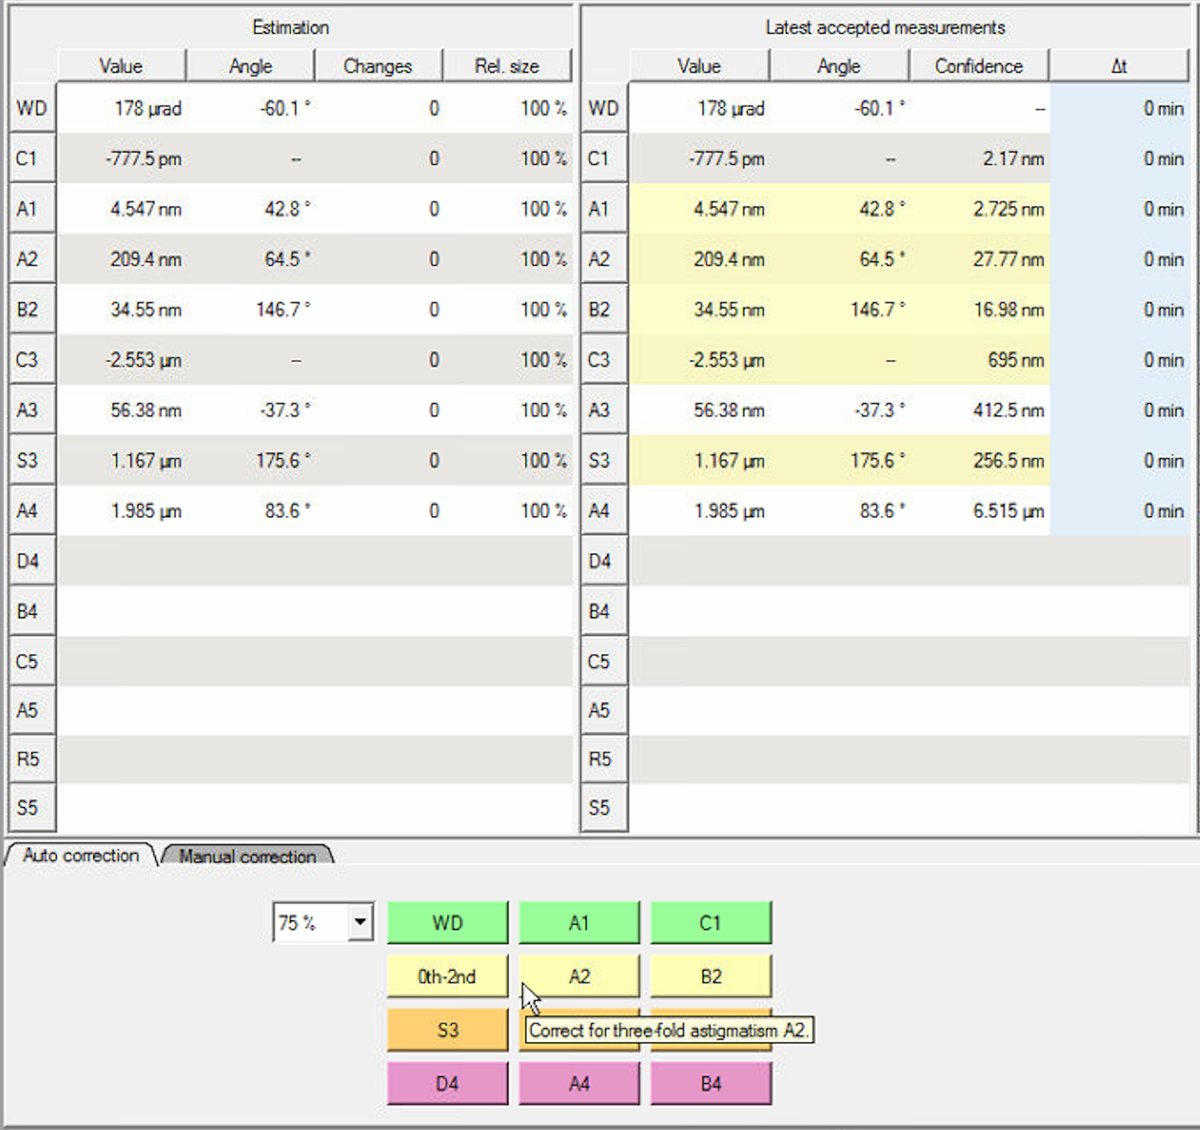Click the D4 correction button
Screen dimensions: 1200x1130
[447, 1082]
